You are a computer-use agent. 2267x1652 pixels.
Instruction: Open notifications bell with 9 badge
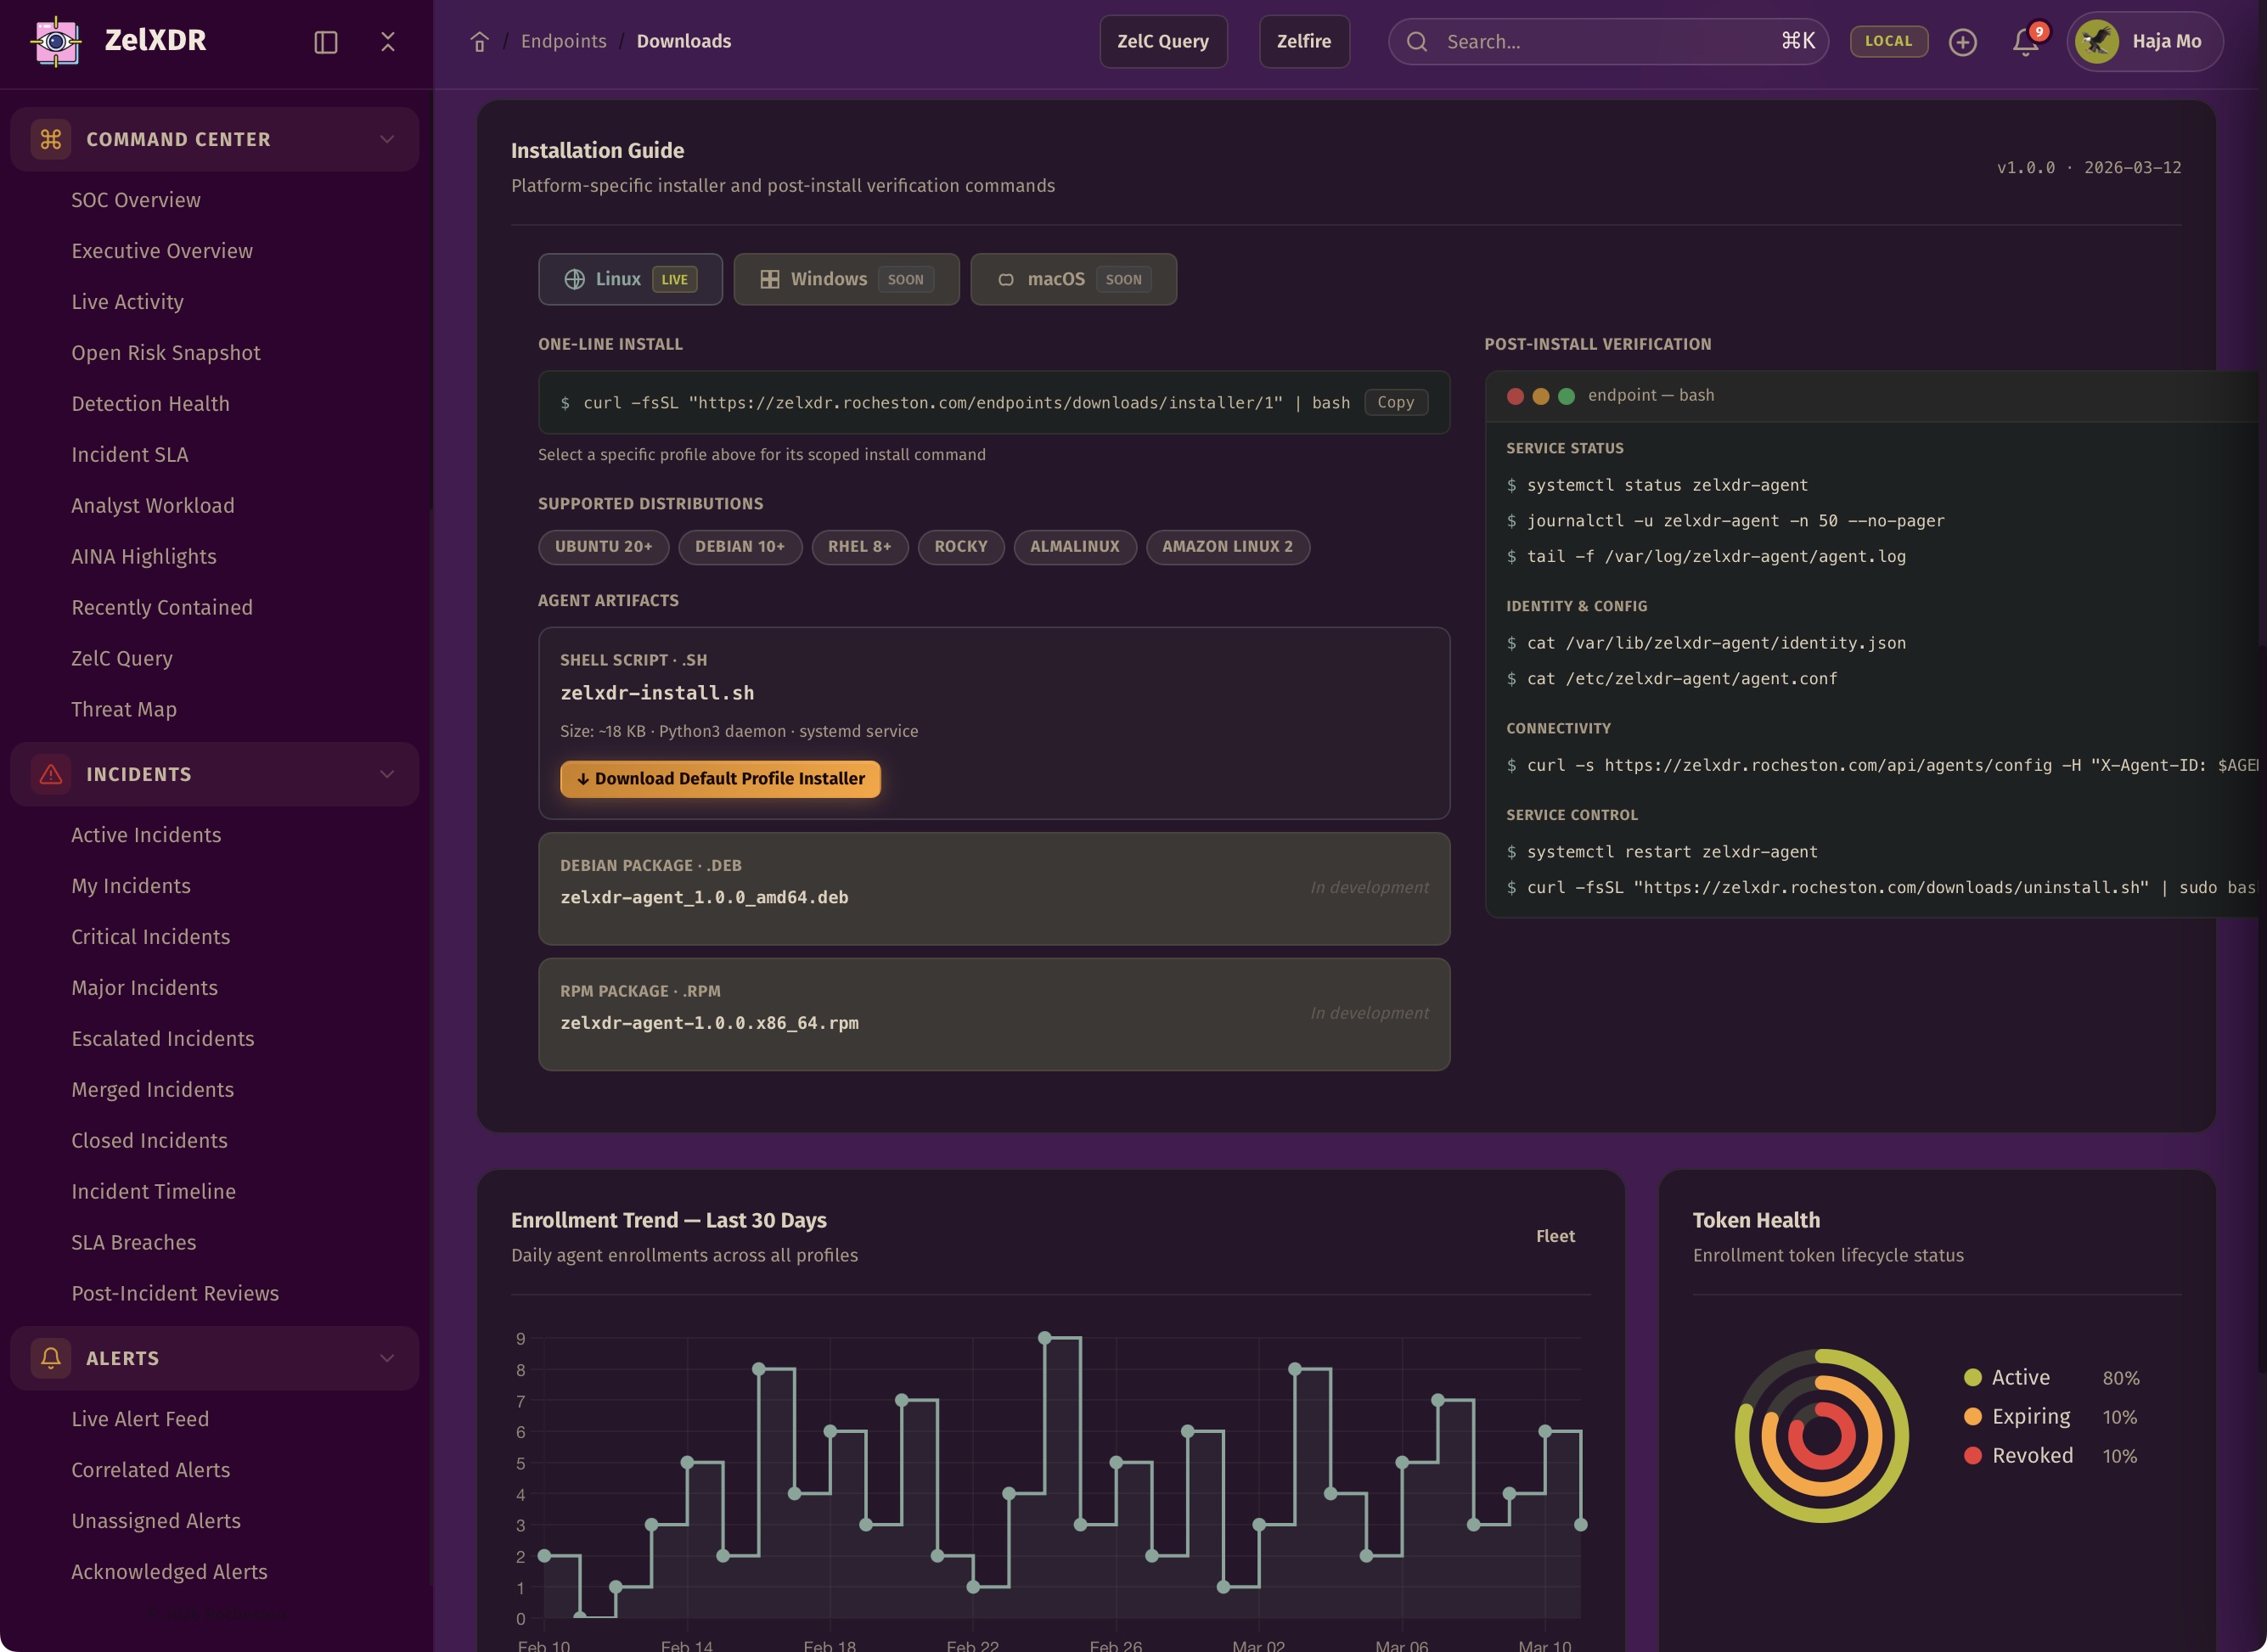(2026, 42)
